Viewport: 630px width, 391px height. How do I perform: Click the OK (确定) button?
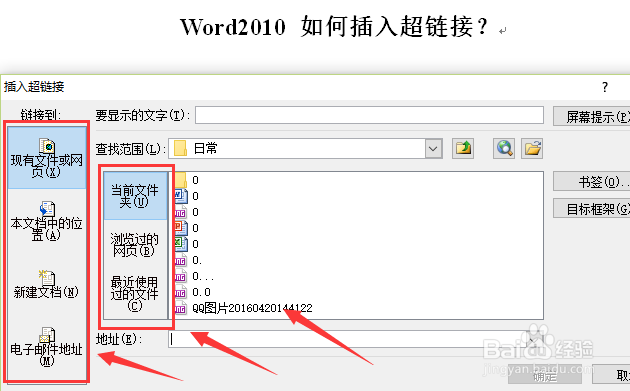(x=544, y=376)
